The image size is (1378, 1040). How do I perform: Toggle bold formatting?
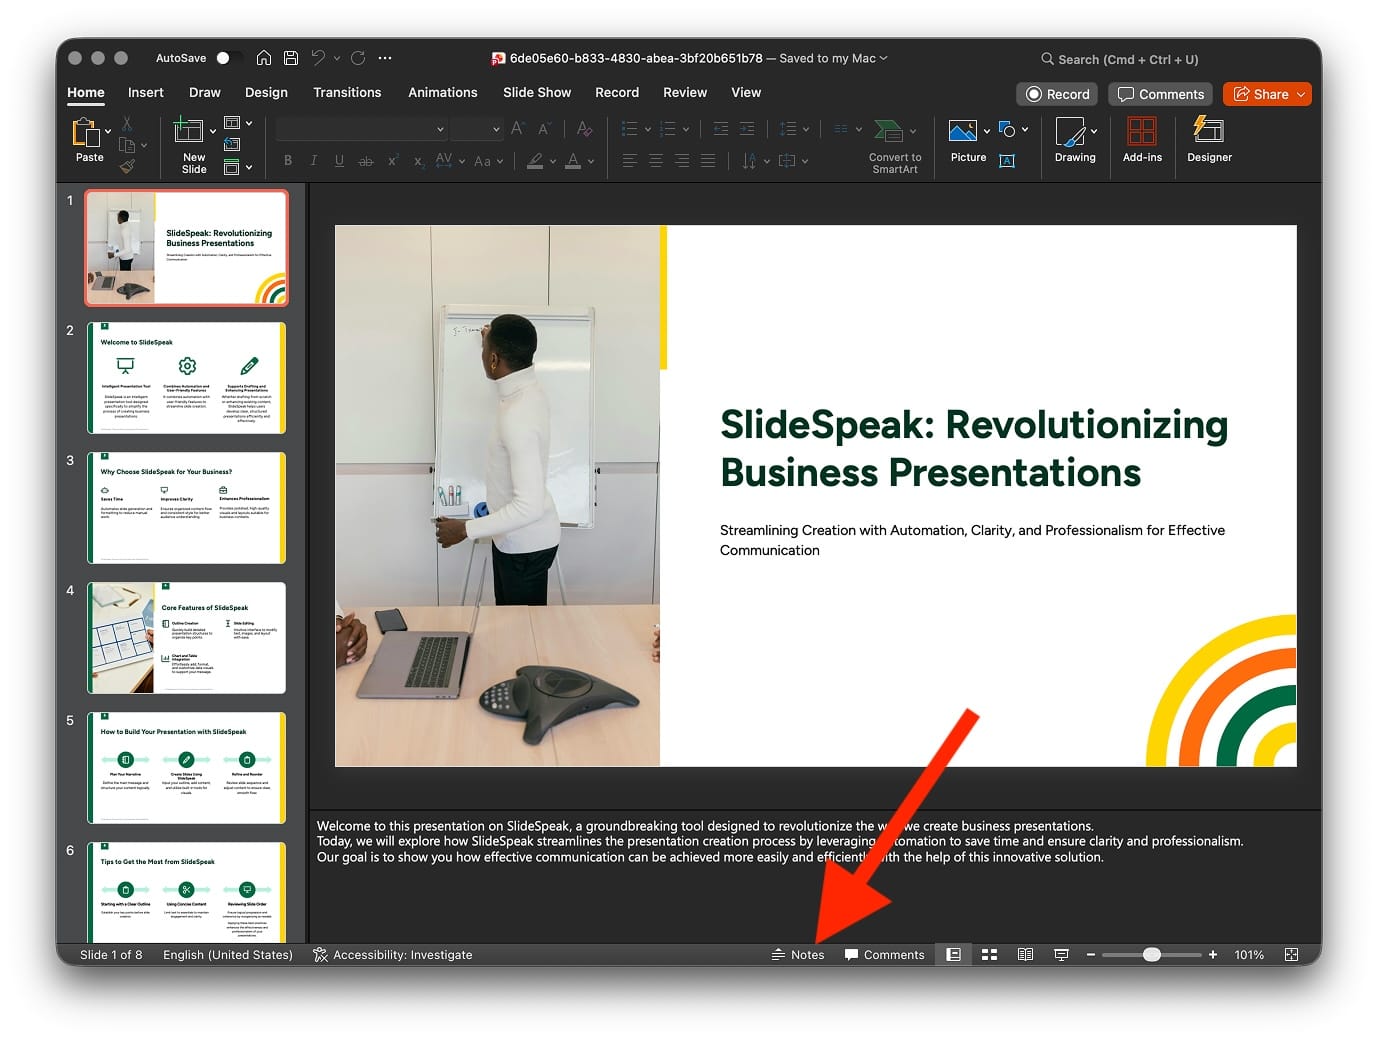pos(287,160)
